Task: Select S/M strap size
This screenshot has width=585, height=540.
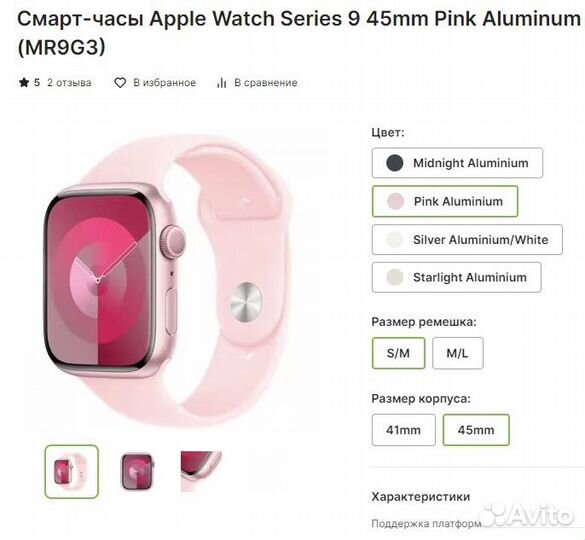Action: click(398, 353)
